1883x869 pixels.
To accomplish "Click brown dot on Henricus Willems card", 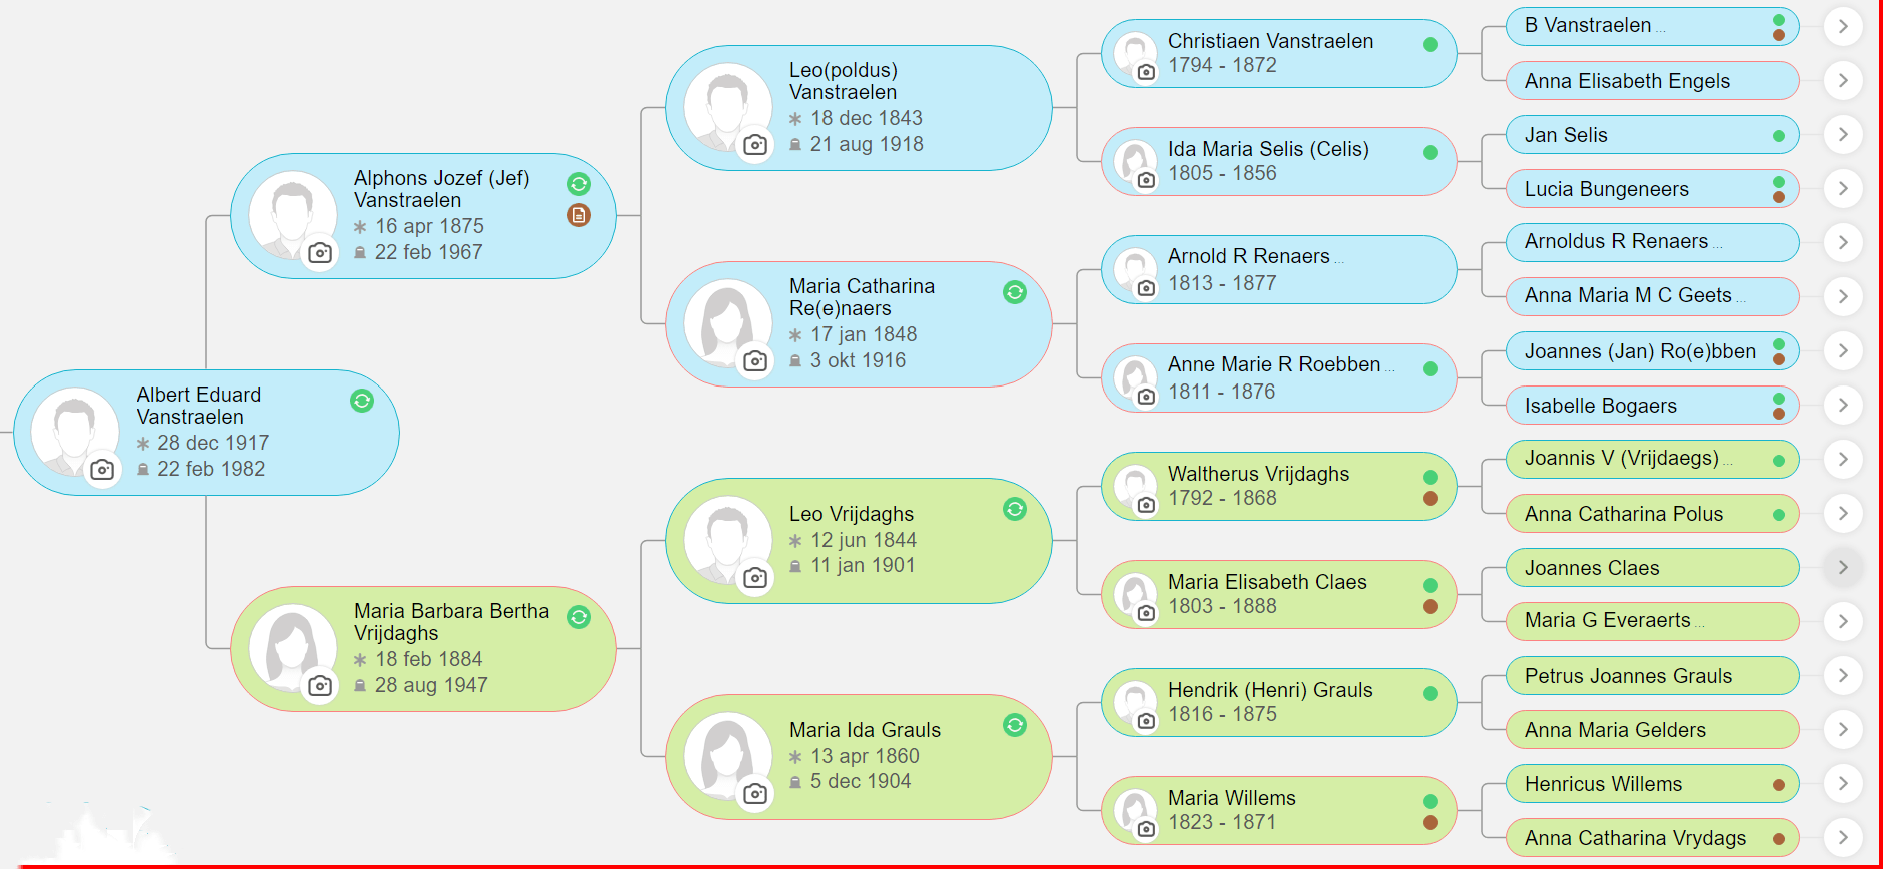I will (x=1779, y=785).
